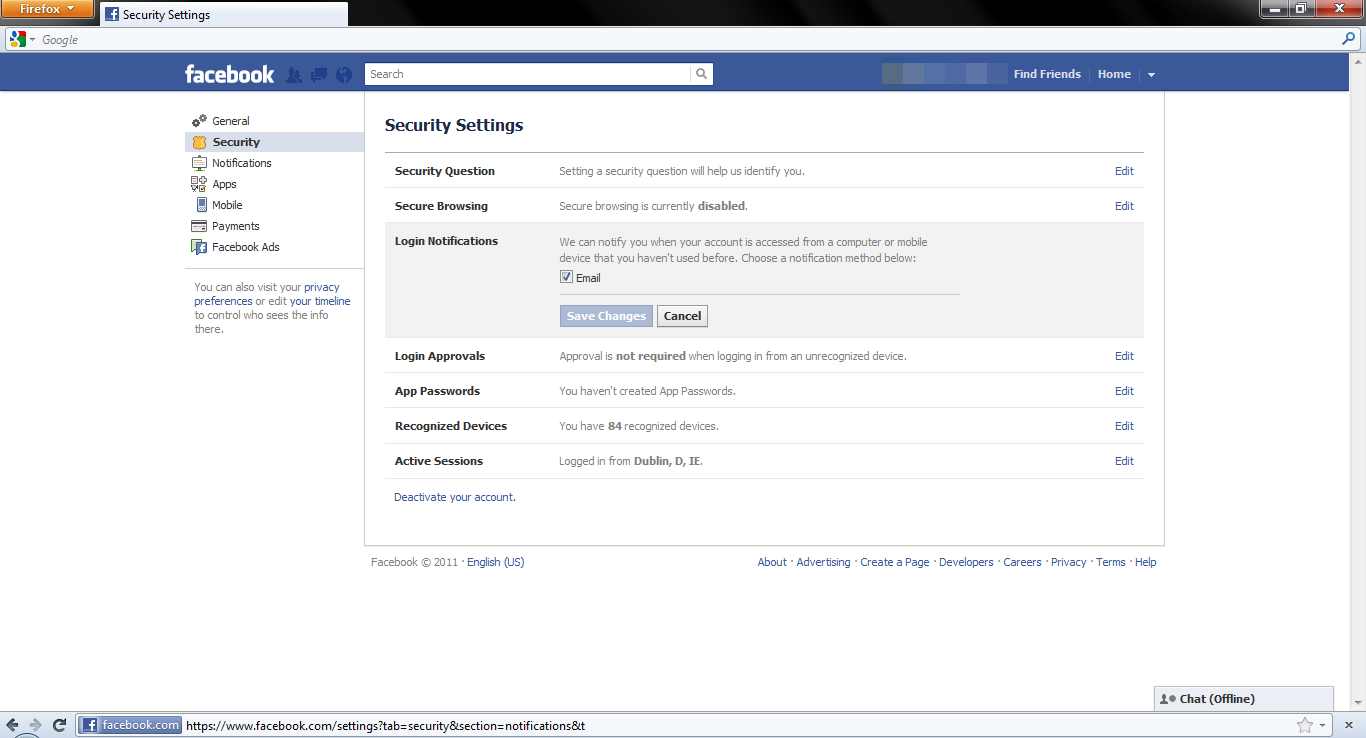The image size is (1366, 738).
Task: Click the search magnifier button
Action: tap(701, 74)
